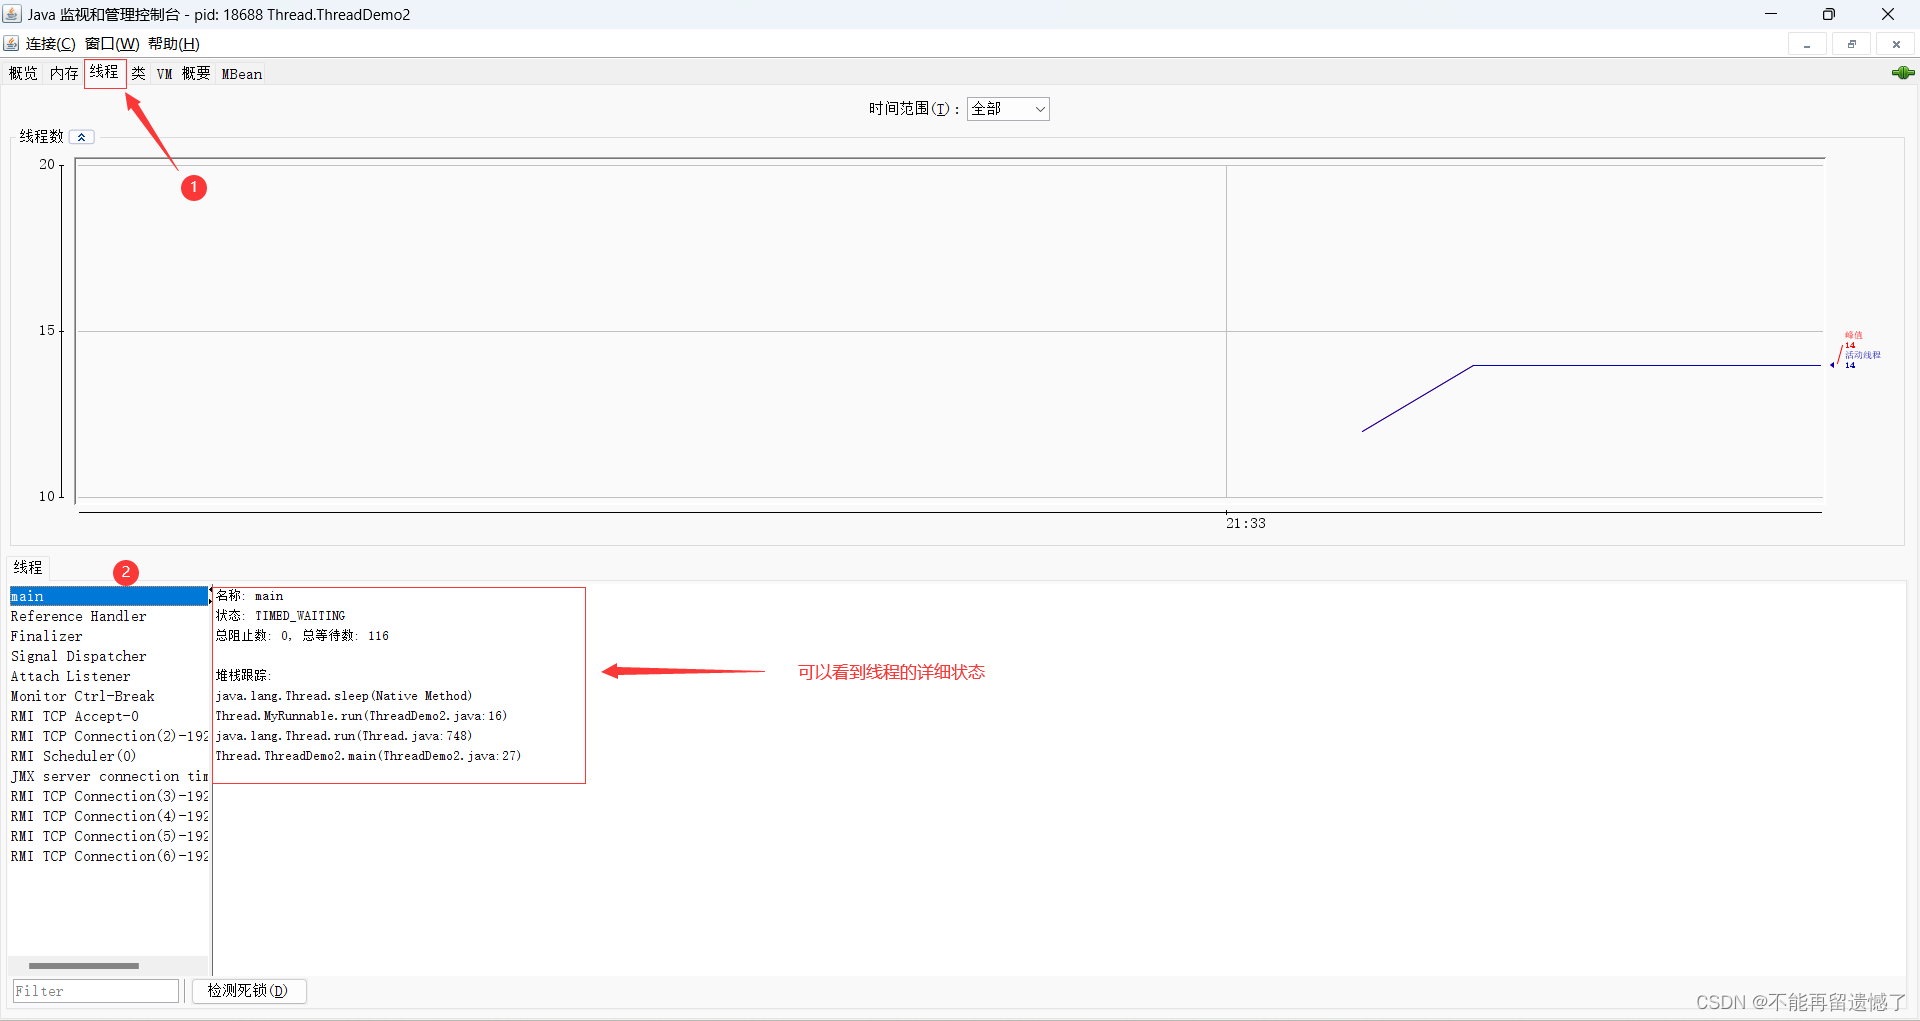Image resolution: width=1920 pixels, height=1021 pixels.
Task: Click the 21:33 time axis label
Action: pyautogui.click(x=1246, y=523)
